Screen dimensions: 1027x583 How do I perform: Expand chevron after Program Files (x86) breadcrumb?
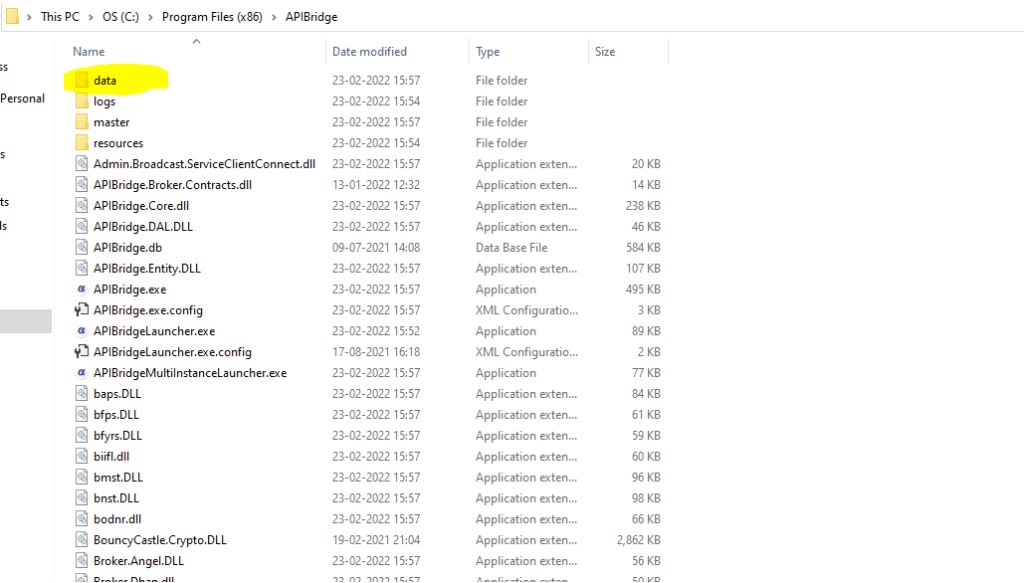point(274,17)
